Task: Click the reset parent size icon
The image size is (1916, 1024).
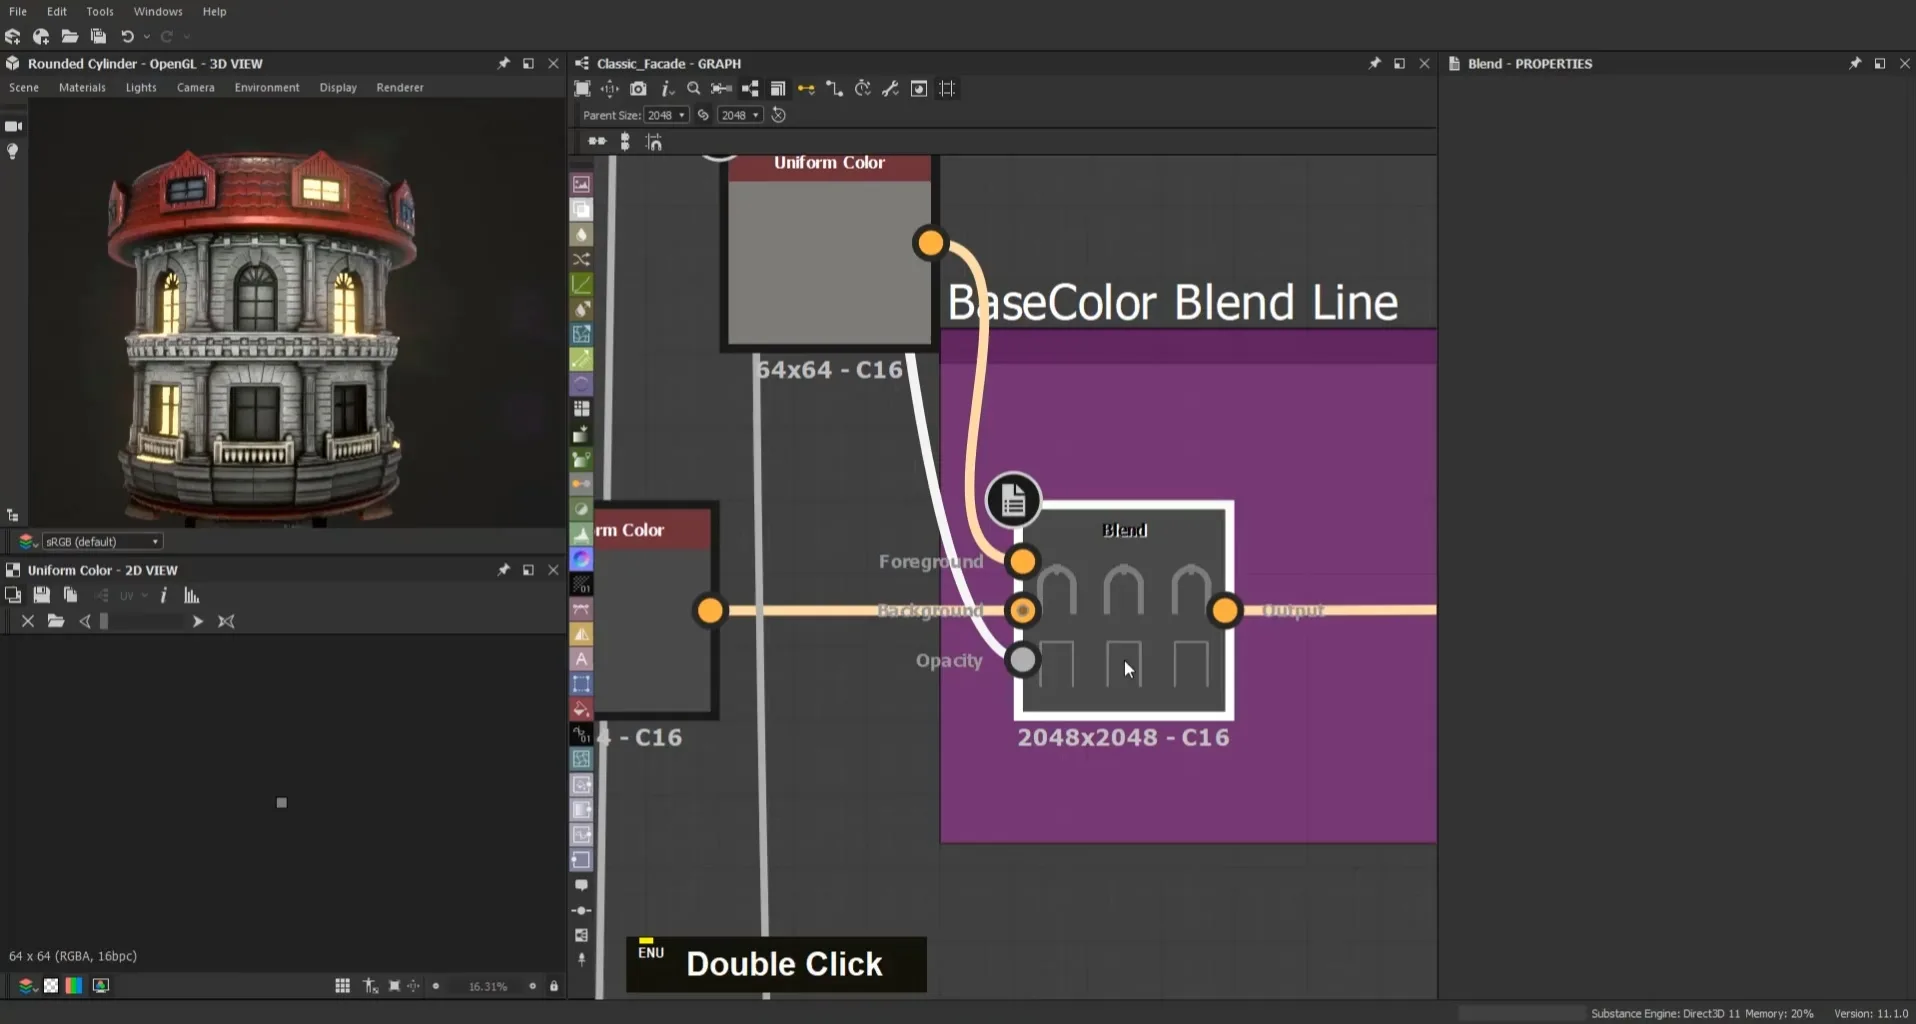Action: 779,115
